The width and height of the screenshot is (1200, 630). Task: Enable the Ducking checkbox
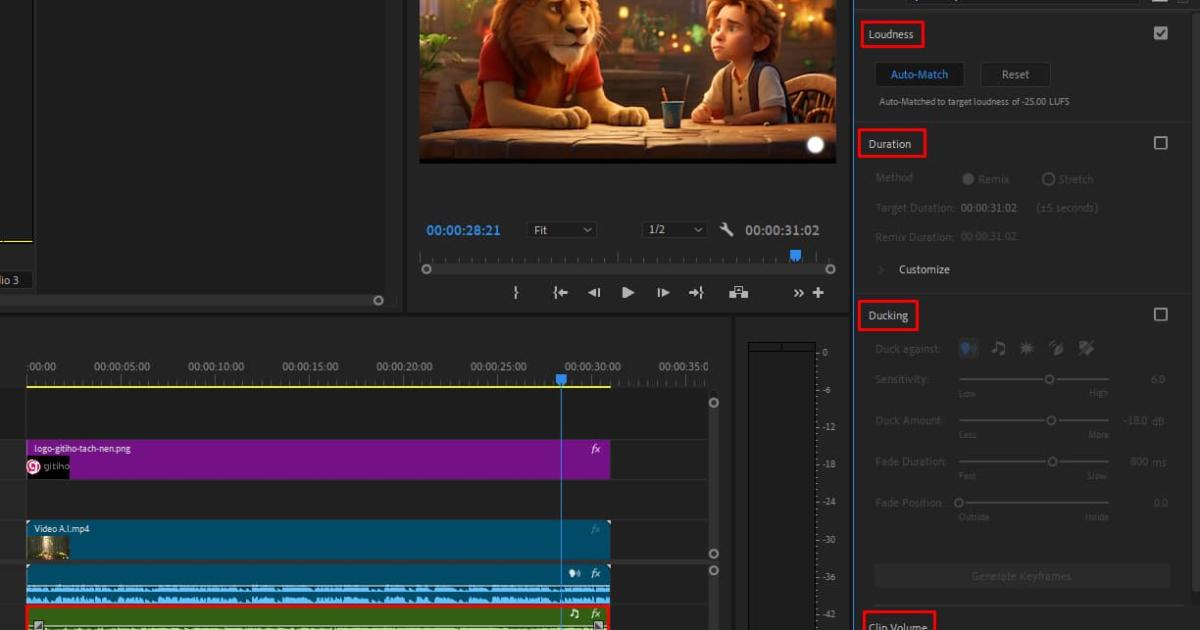[1160, 314]
